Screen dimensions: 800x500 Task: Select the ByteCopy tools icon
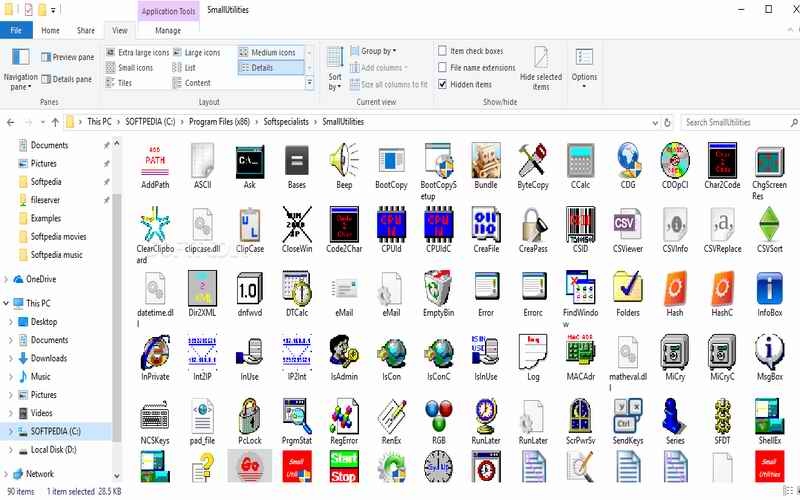coord(533,160)
